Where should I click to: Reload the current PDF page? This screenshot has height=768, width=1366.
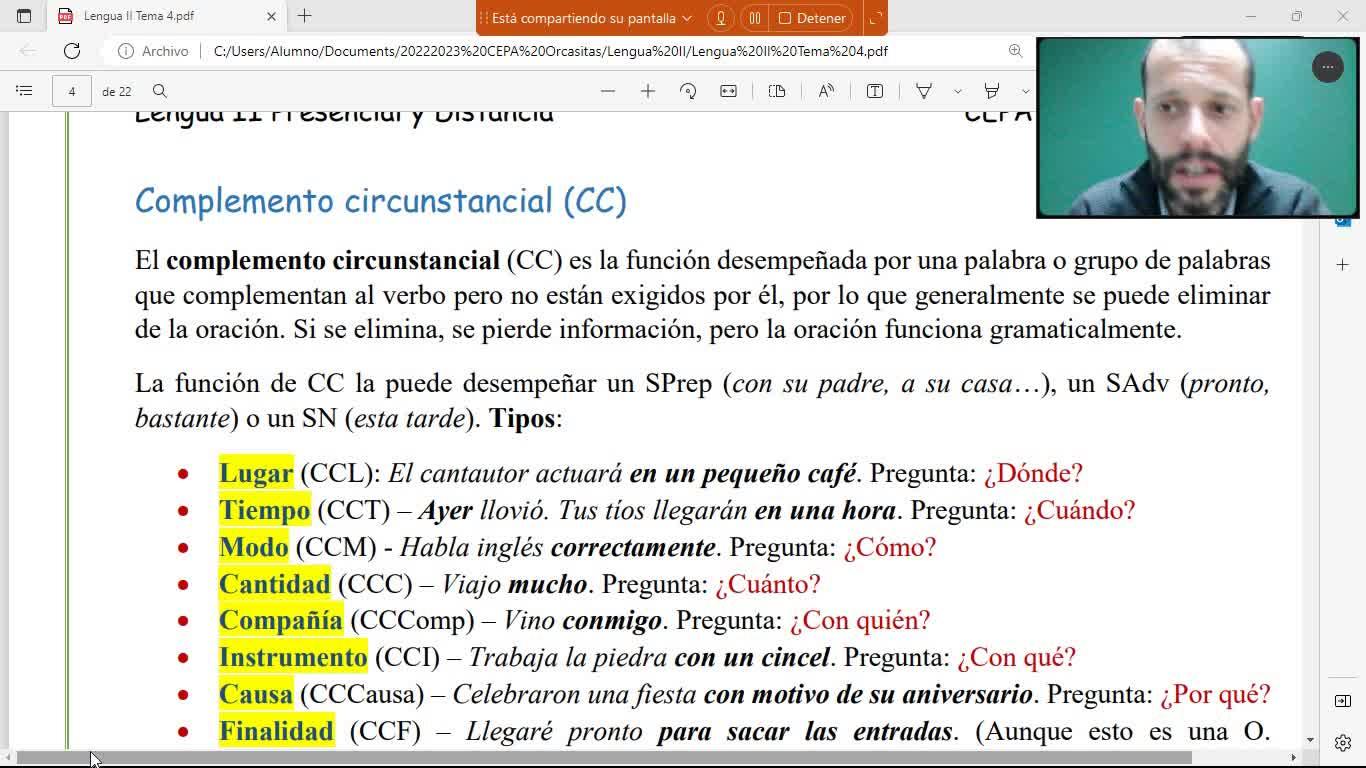[72, 51]
